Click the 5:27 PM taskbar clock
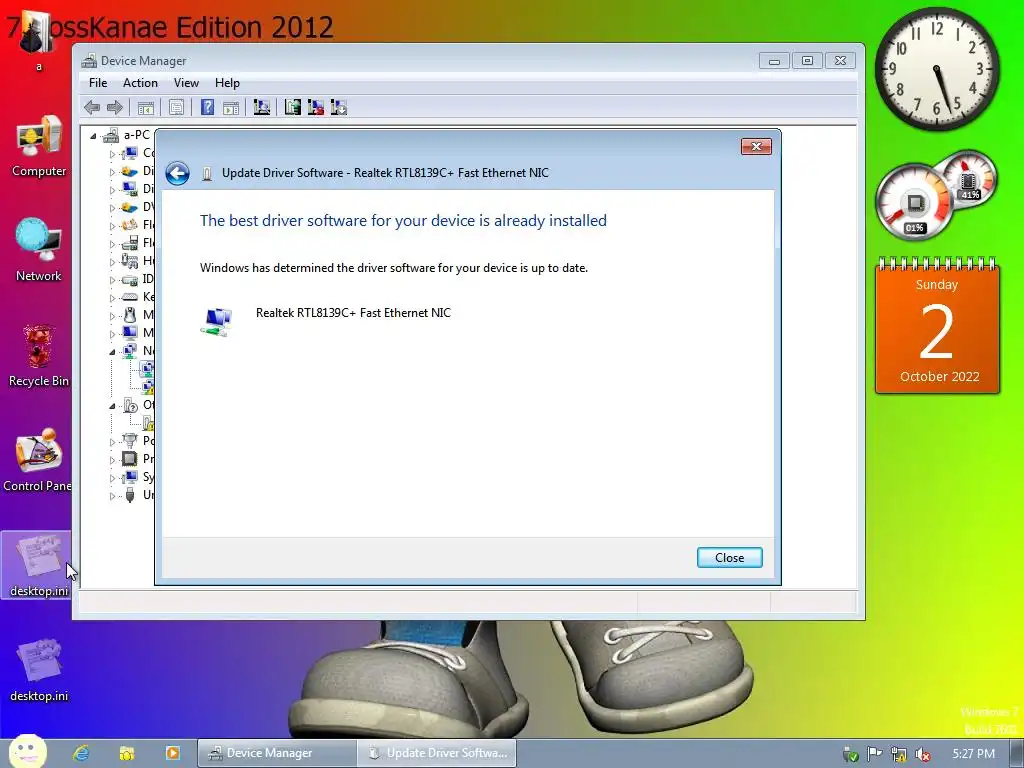 (x=973, y=754)
